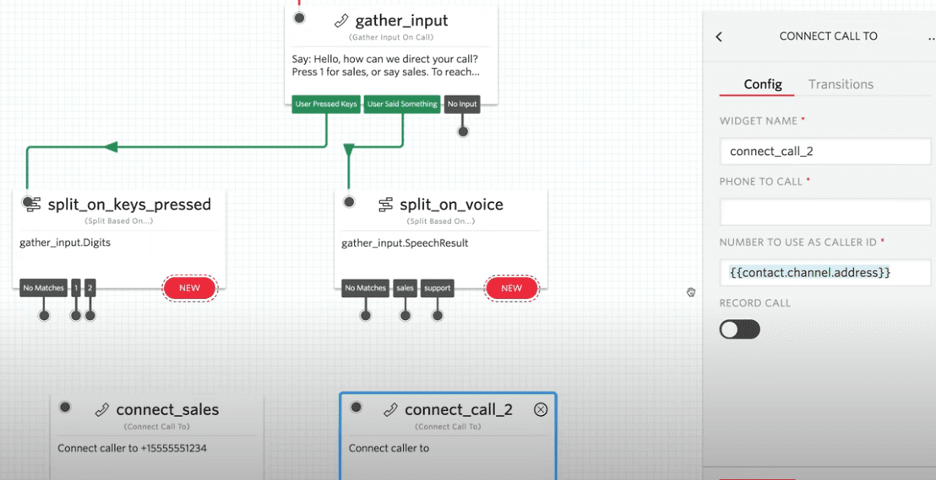Screen dimensions: 936x480
Task: Click the No Input transition label
Action: (x=462, y=104)
